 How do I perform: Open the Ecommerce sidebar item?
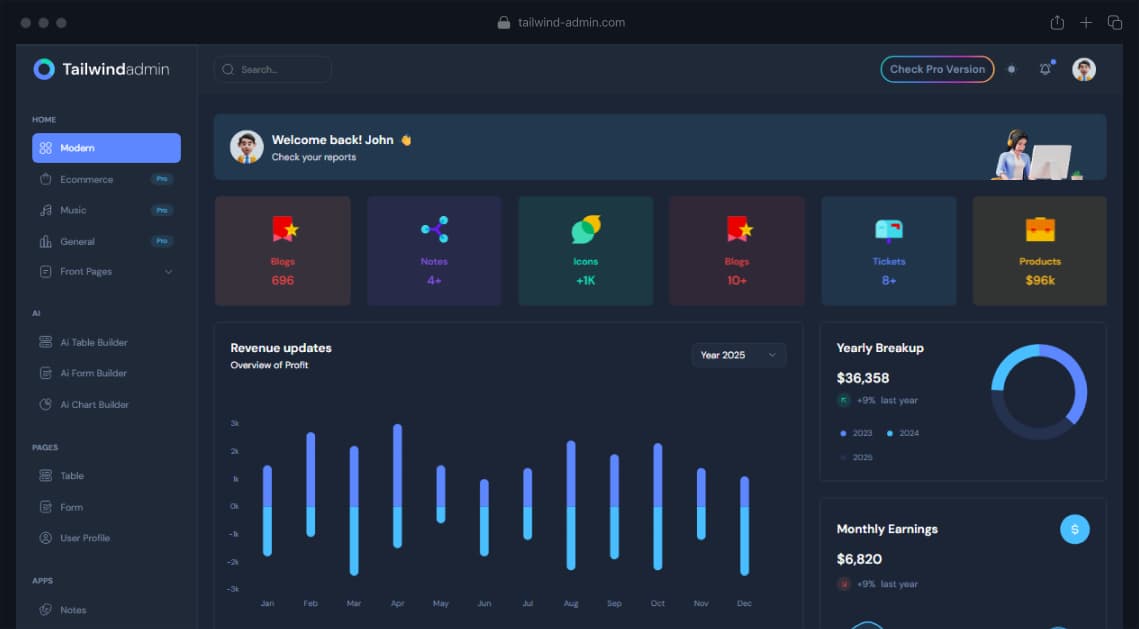point(86,179)
